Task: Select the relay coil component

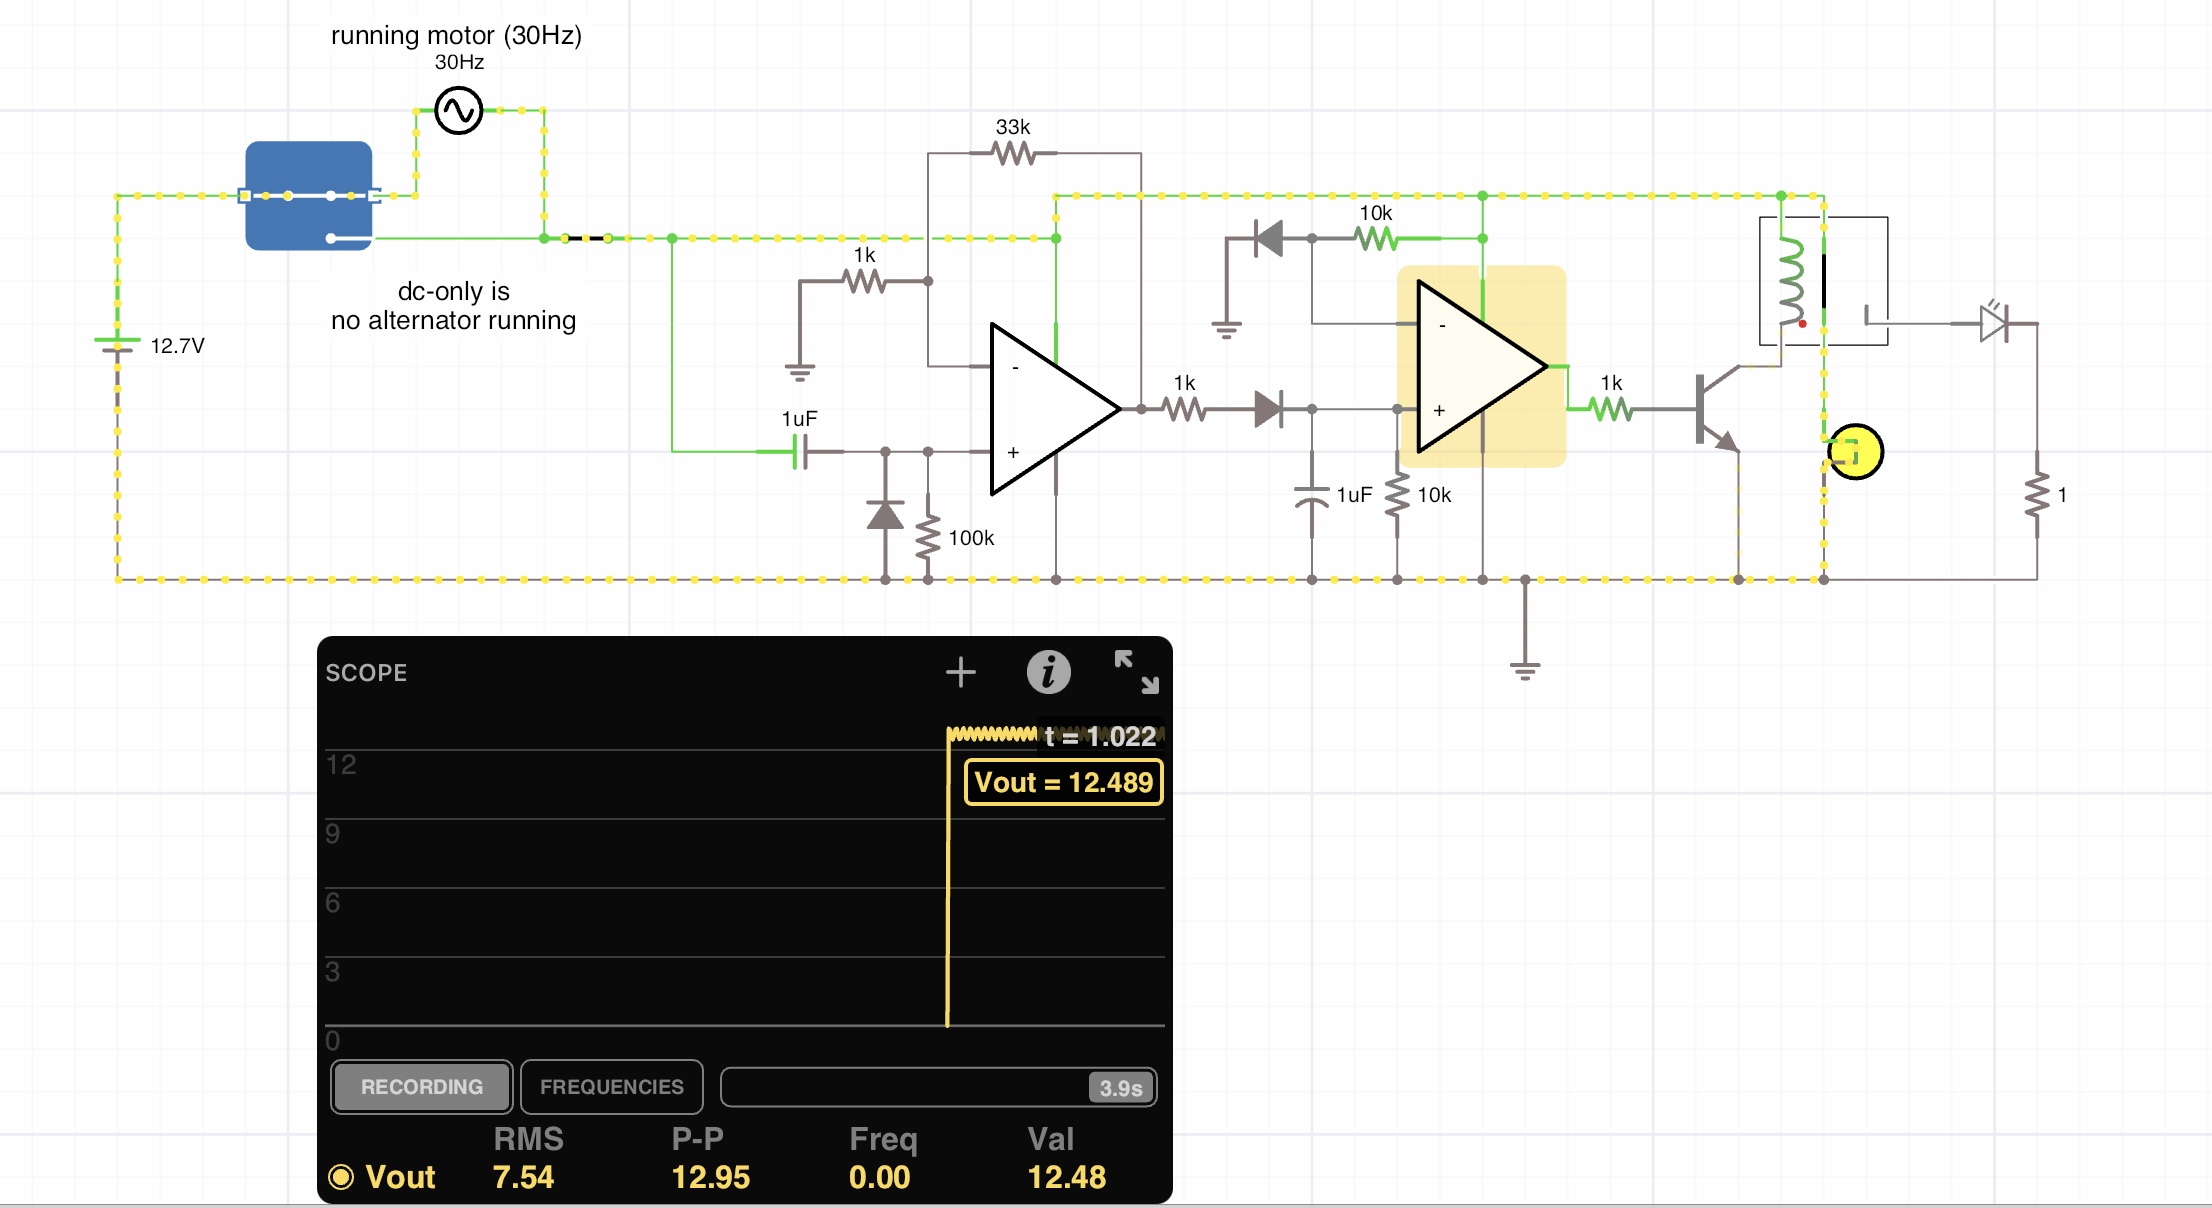Action: point(1791,282)
